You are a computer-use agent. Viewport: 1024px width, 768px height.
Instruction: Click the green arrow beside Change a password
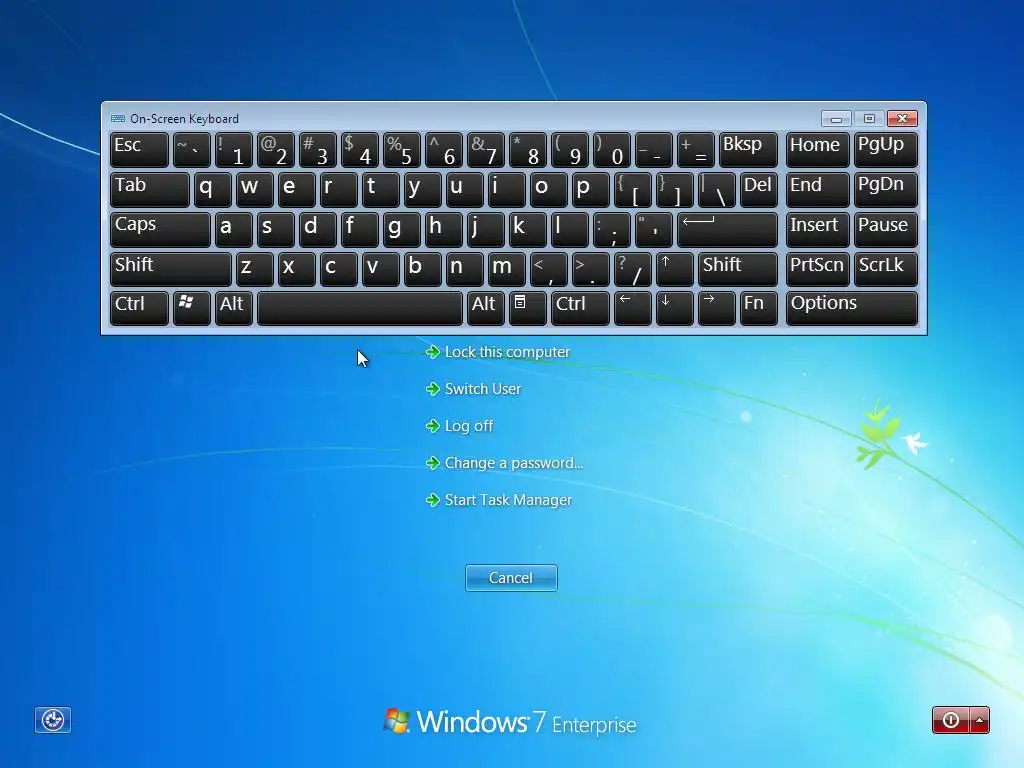[x=432, y=463]
